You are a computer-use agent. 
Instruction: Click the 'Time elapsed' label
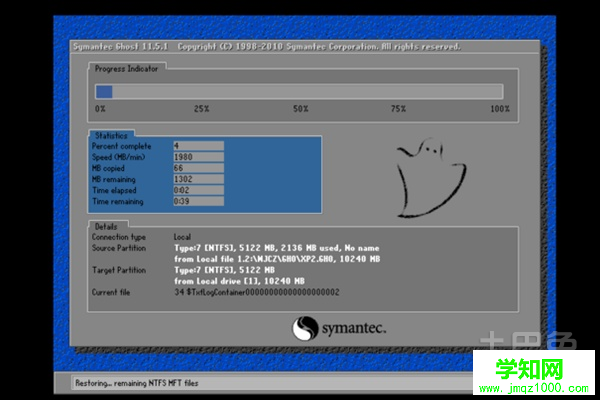point(114,190)
